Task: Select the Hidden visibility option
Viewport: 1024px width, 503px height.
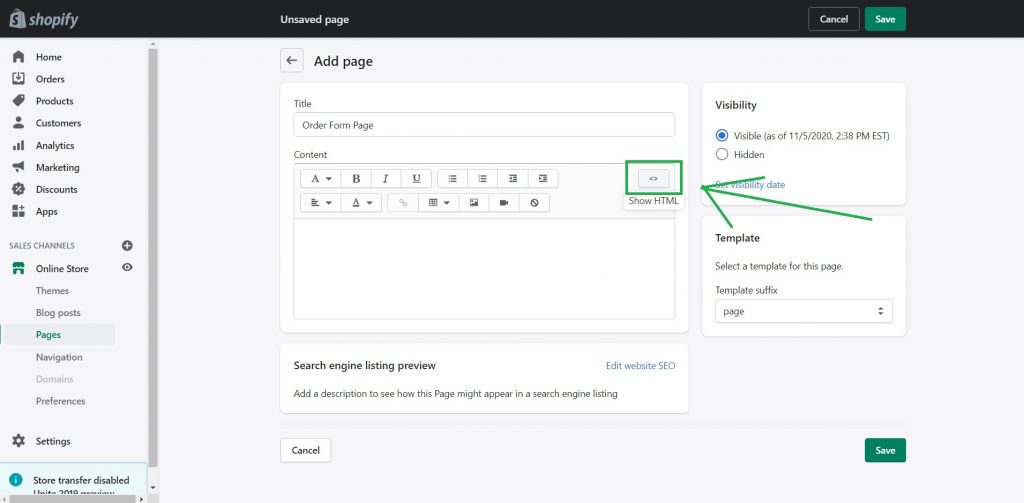Action: pos(722,154)
